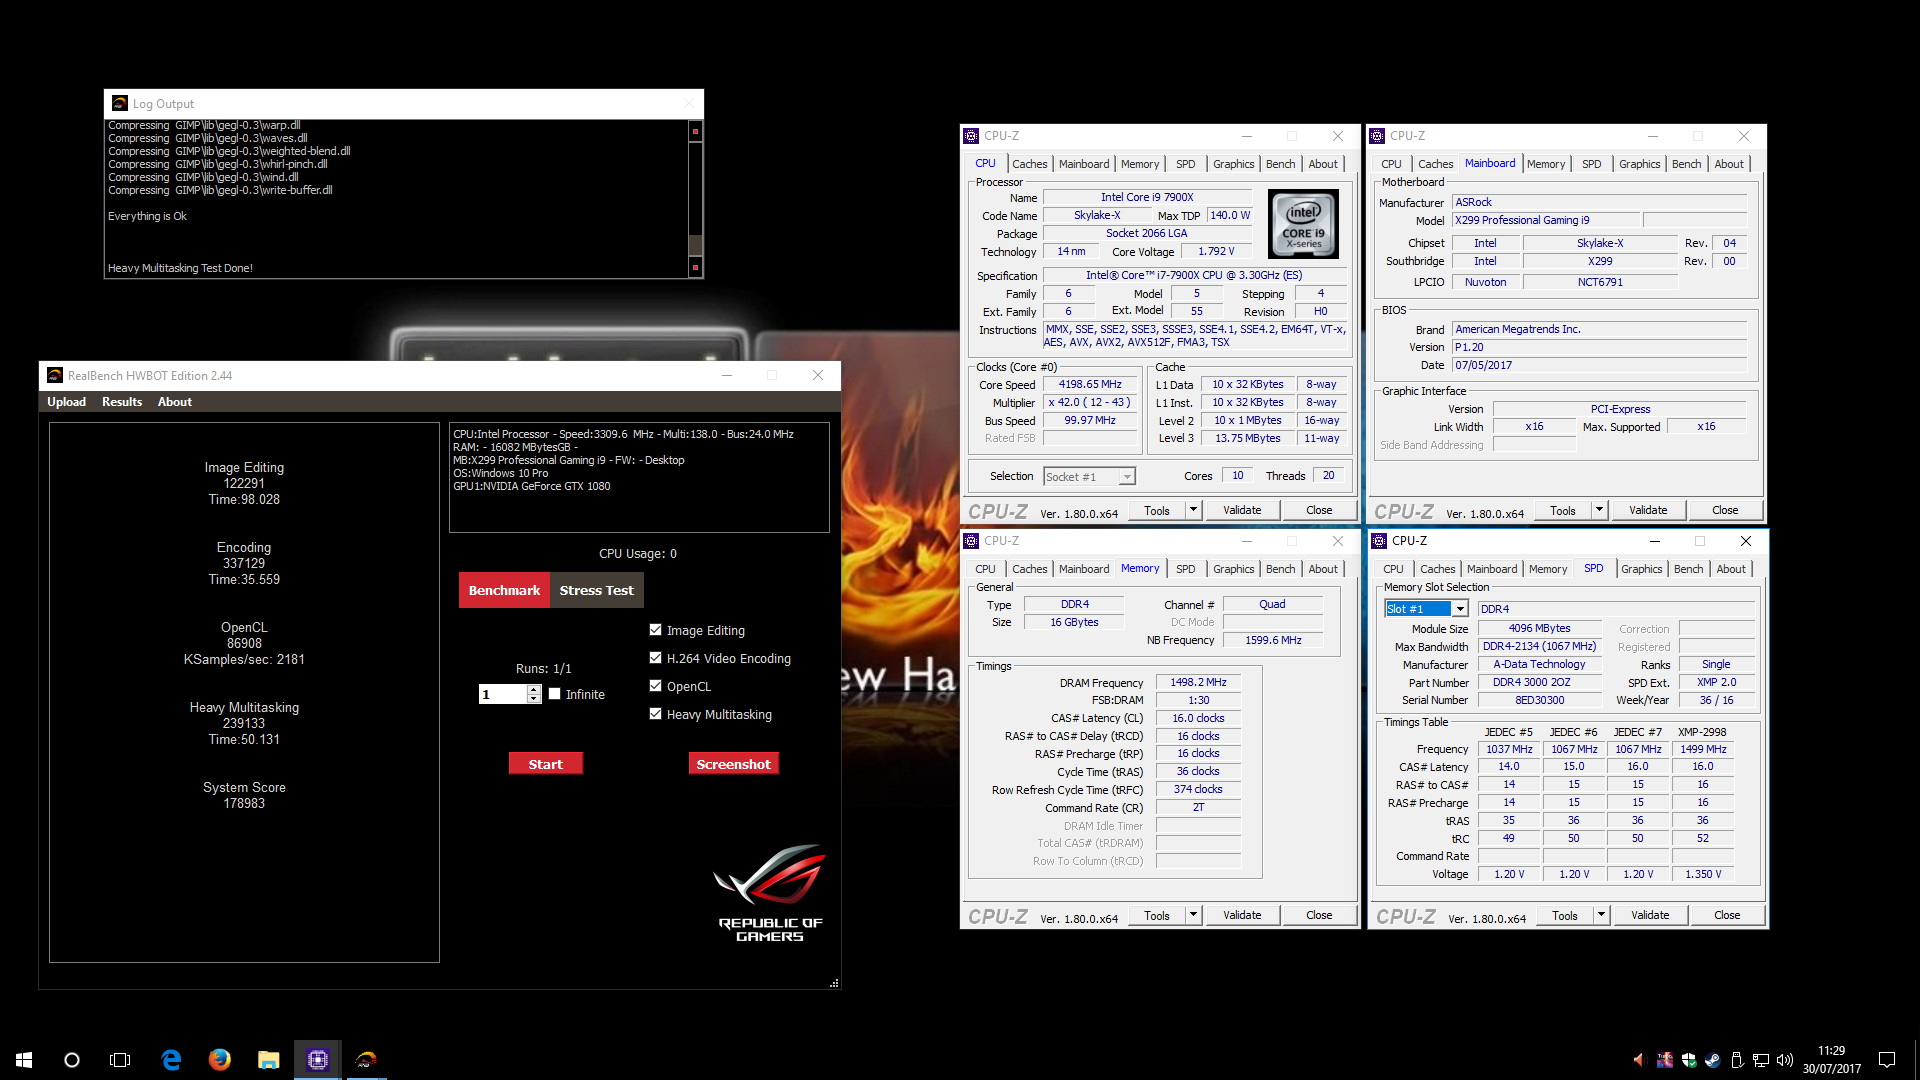Click the Log Output vertical scrollbar thumb
This screenshot has height=1080, width=1920.
click(695, 245)
